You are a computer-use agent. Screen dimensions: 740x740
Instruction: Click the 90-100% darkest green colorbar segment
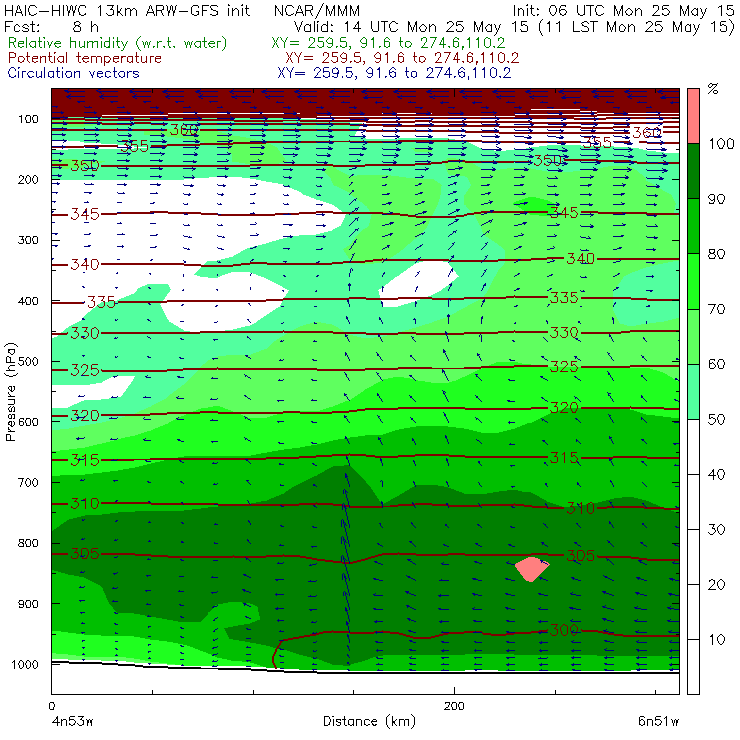693,171
